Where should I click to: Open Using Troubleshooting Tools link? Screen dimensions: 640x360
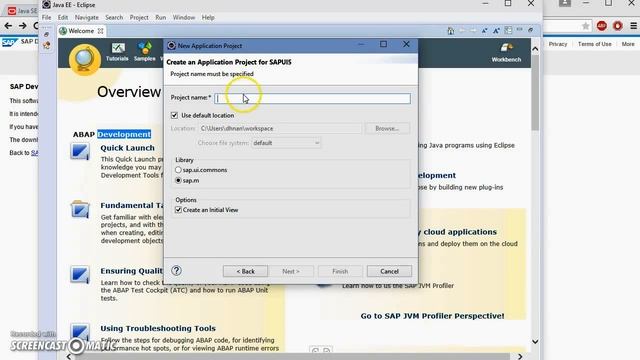[x=158, y=328]
